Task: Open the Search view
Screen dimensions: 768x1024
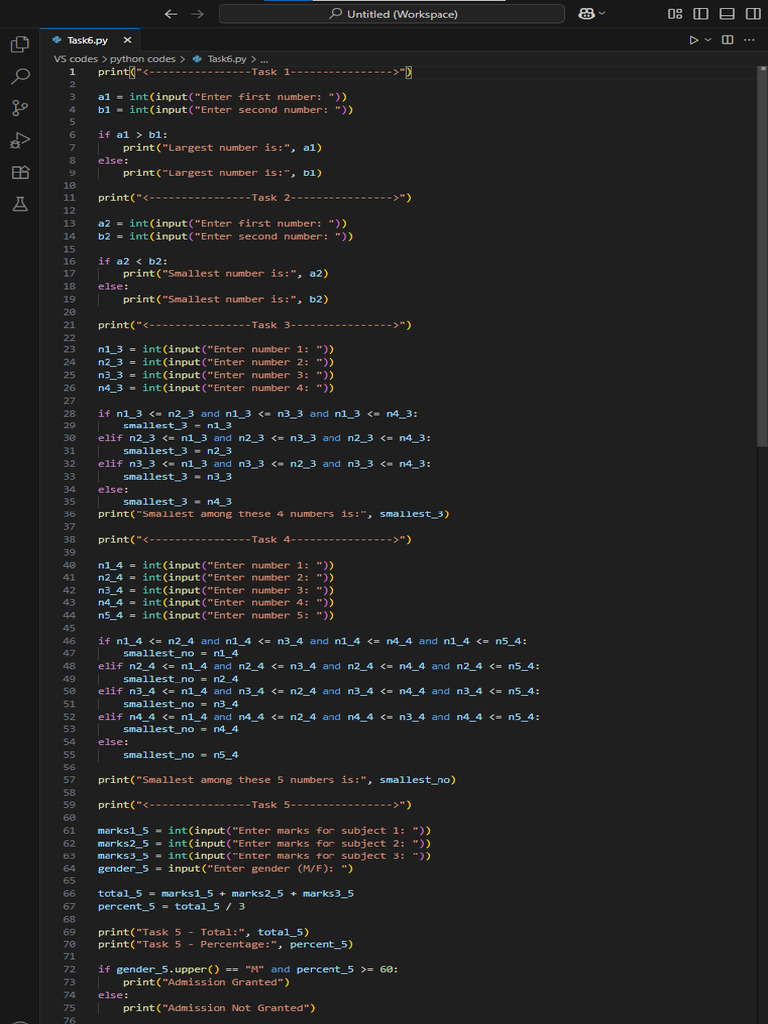Action: 19,76
